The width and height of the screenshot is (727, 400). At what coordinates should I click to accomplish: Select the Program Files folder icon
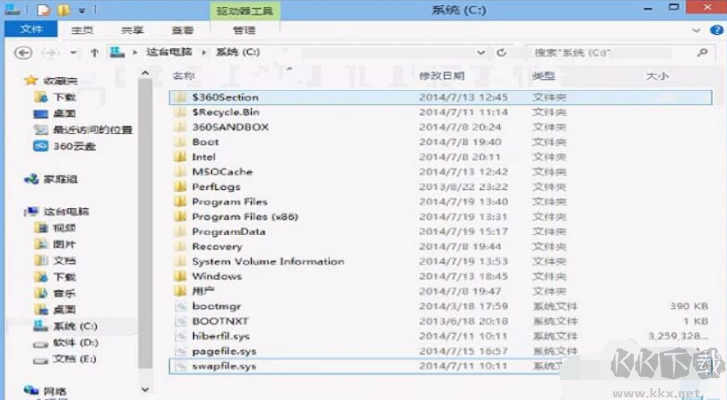coord(180,202)
